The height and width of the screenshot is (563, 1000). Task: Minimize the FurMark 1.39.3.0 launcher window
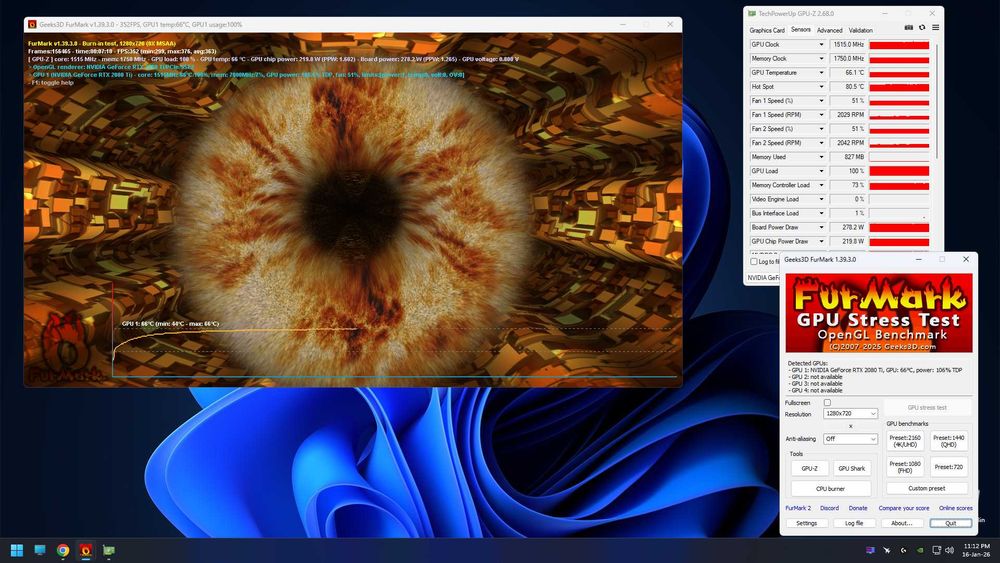tap(918, 260)
